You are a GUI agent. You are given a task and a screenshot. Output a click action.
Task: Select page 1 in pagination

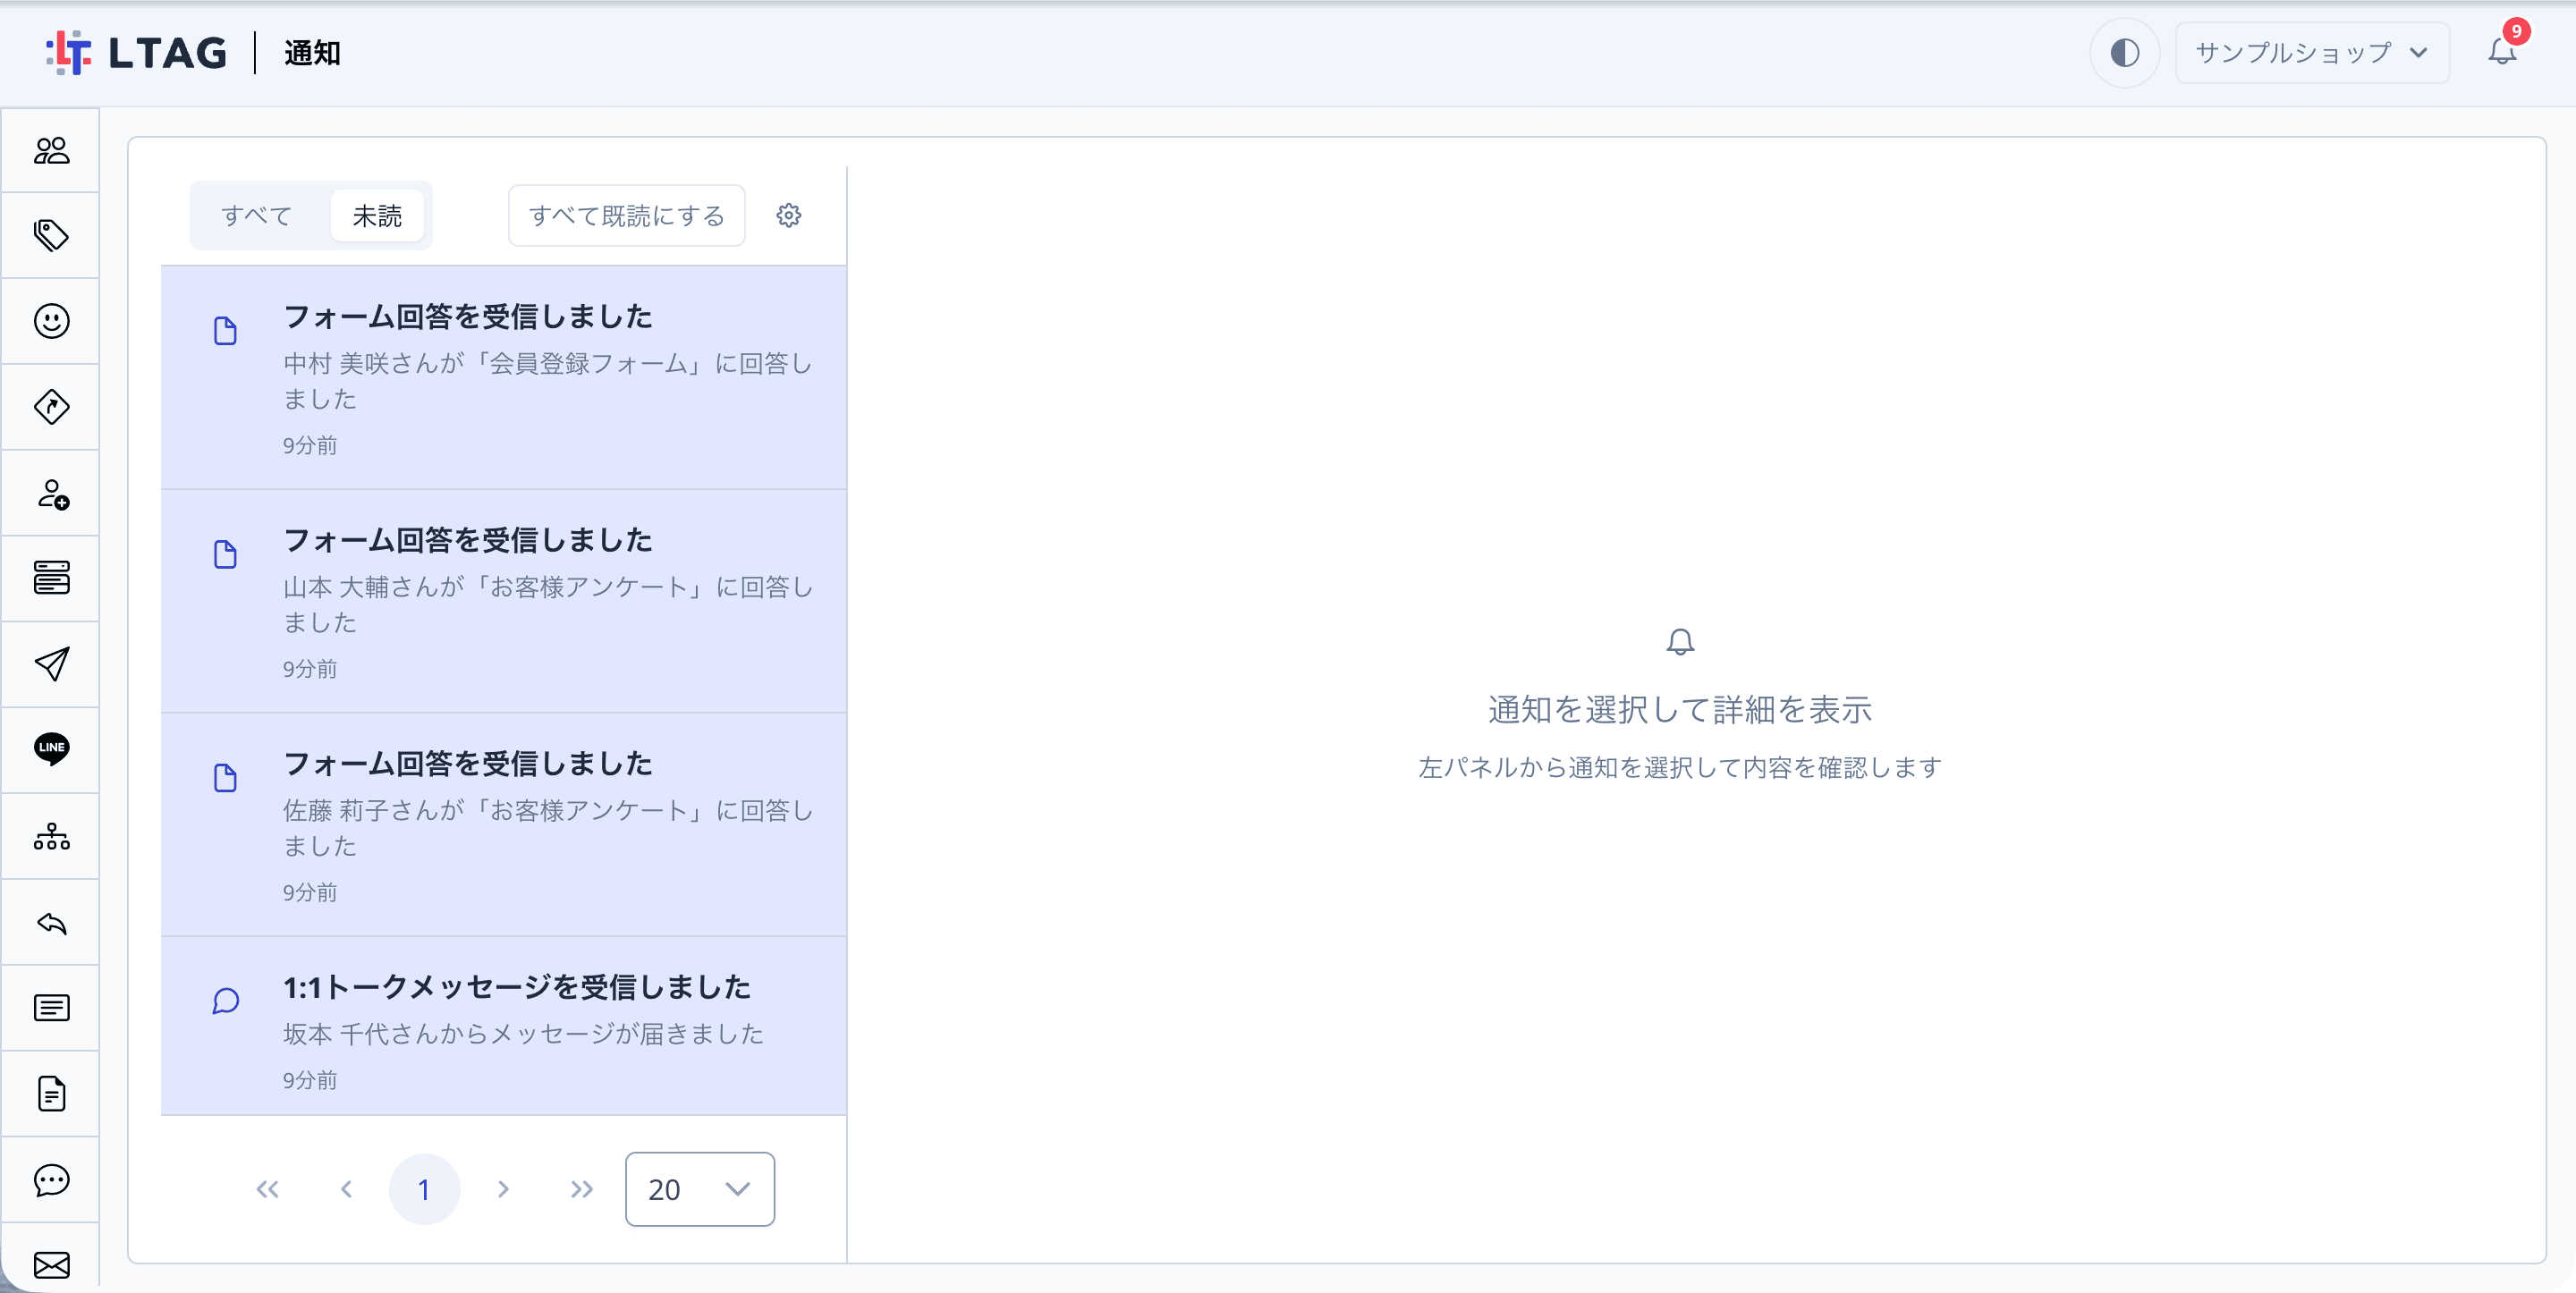click(424, 1188)
